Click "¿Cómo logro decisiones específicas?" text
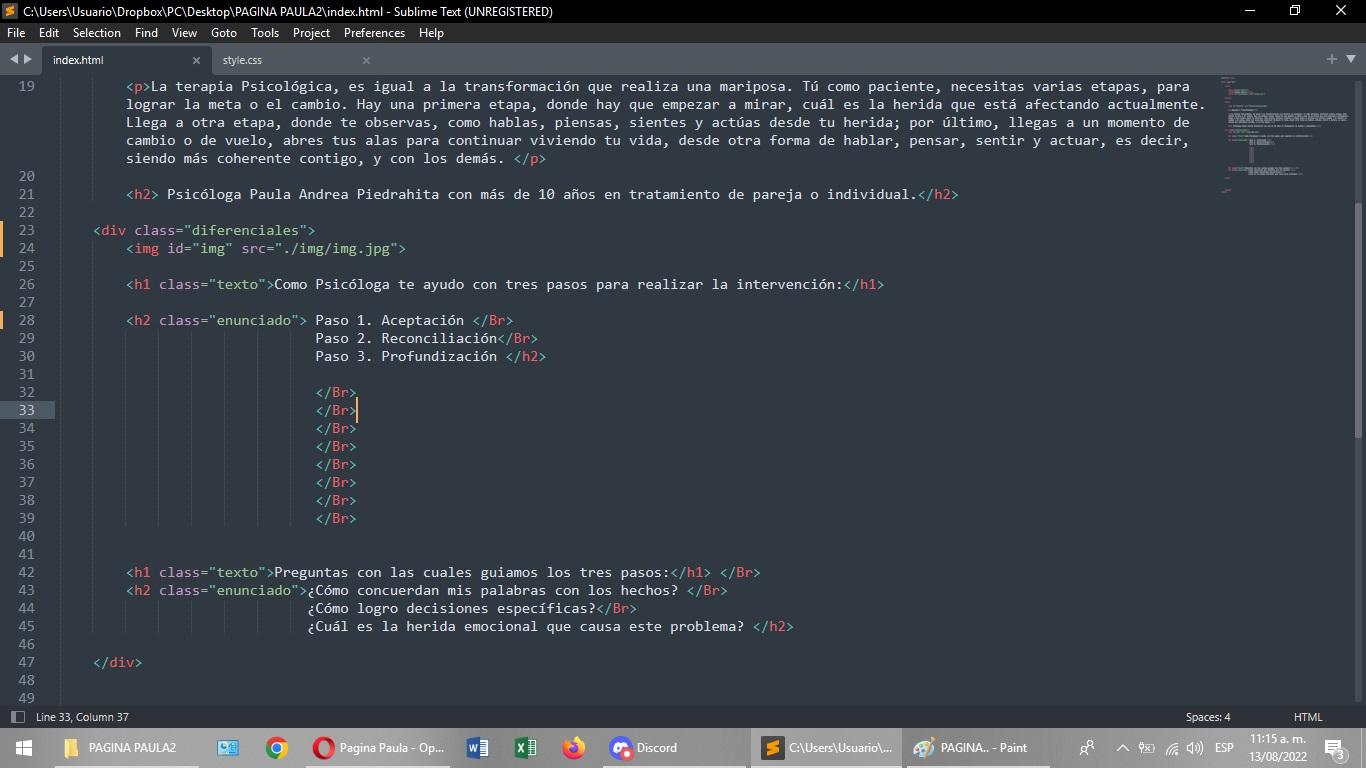 451,608
